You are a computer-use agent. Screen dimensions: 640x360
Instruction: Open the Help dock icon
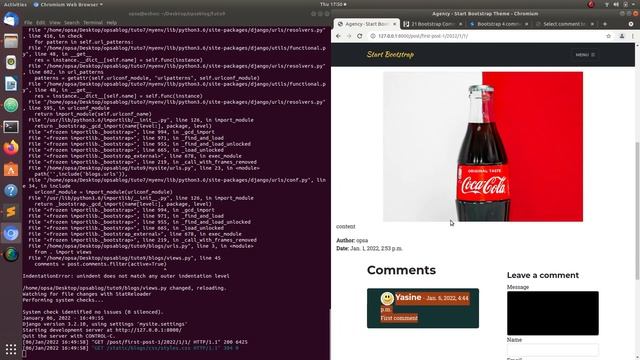click(x=11, y=191)
